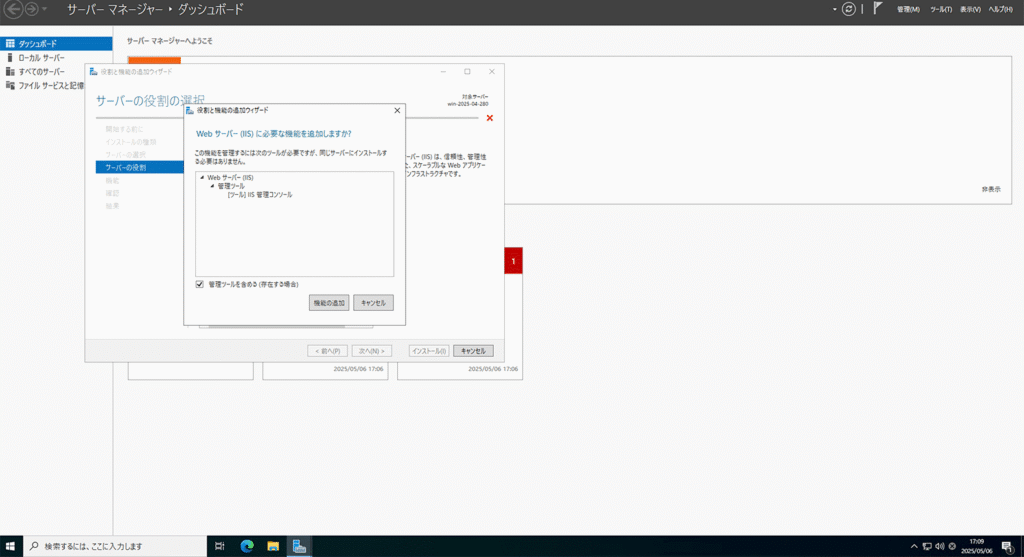Show hidden tray icons chevron

pyautogui.click(x=914, y=547)
